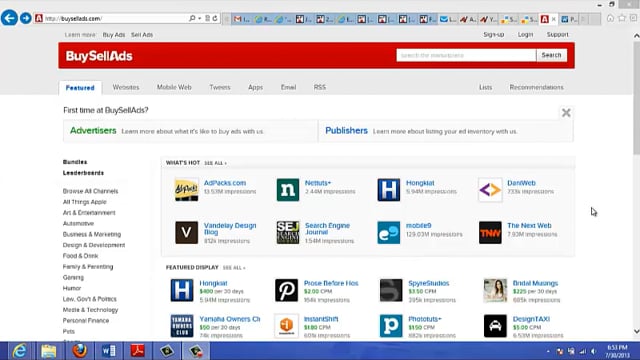Open the Leaderboards sidebar link
Viewport: 640px width, 360px height.
(x=83, y=173)
